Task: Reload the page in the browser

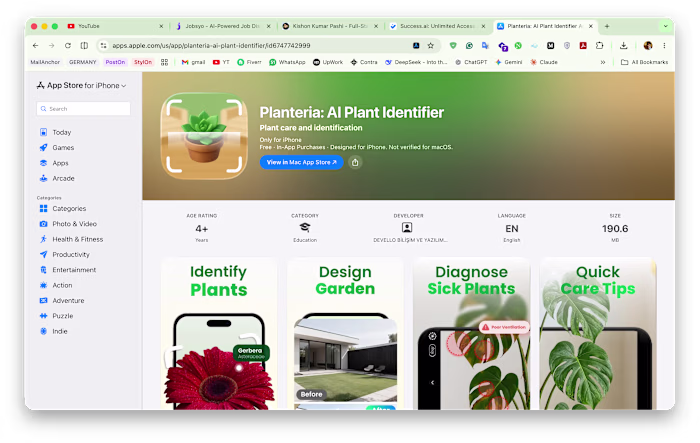Action: click(x=68, y=45)
